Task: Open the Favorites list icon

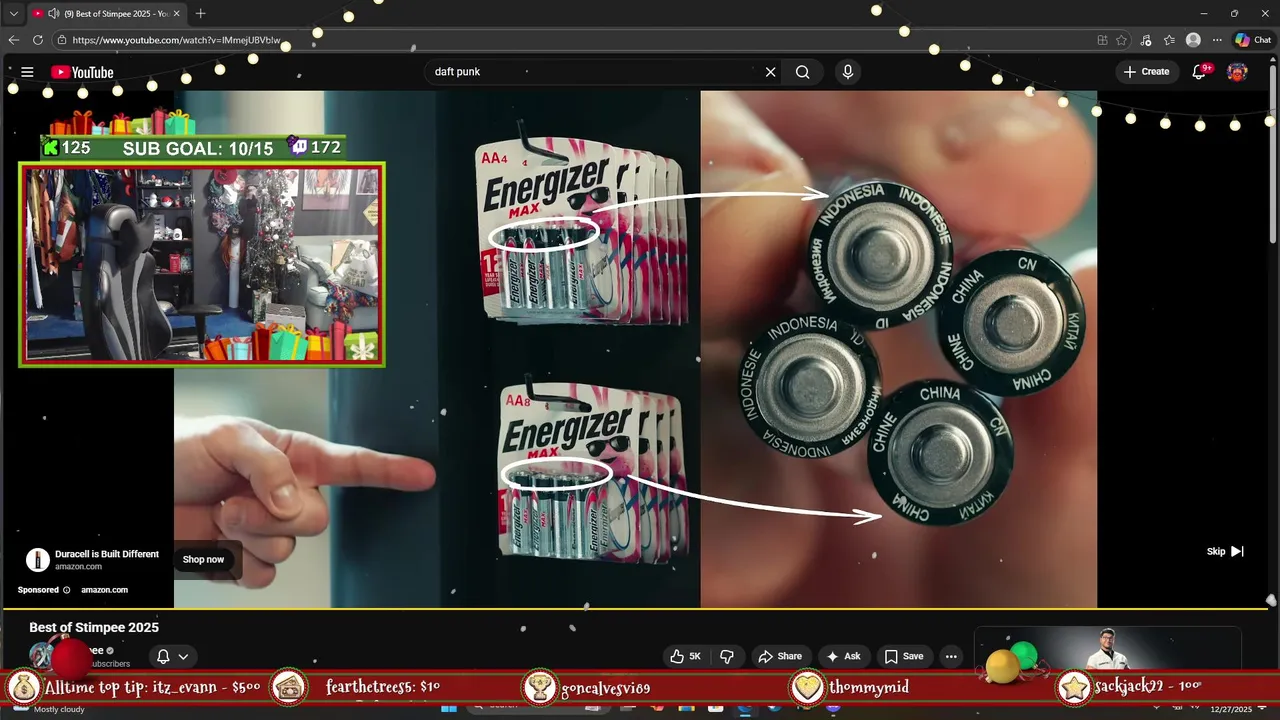Action: (x=1169, y=40)
